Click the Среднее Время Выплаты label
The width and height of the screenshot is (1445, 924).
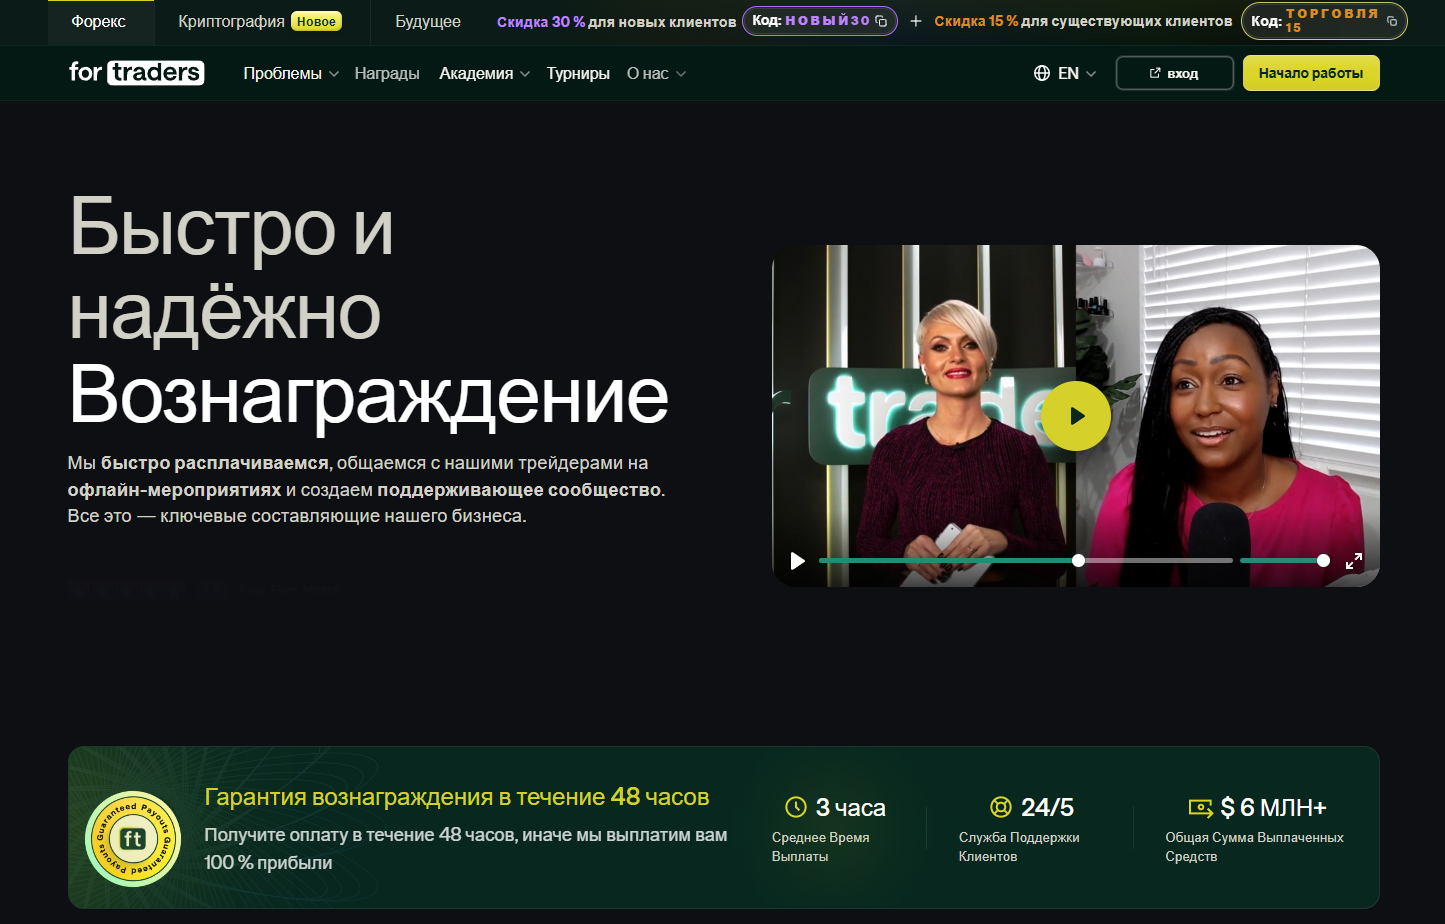pos(821,847)
